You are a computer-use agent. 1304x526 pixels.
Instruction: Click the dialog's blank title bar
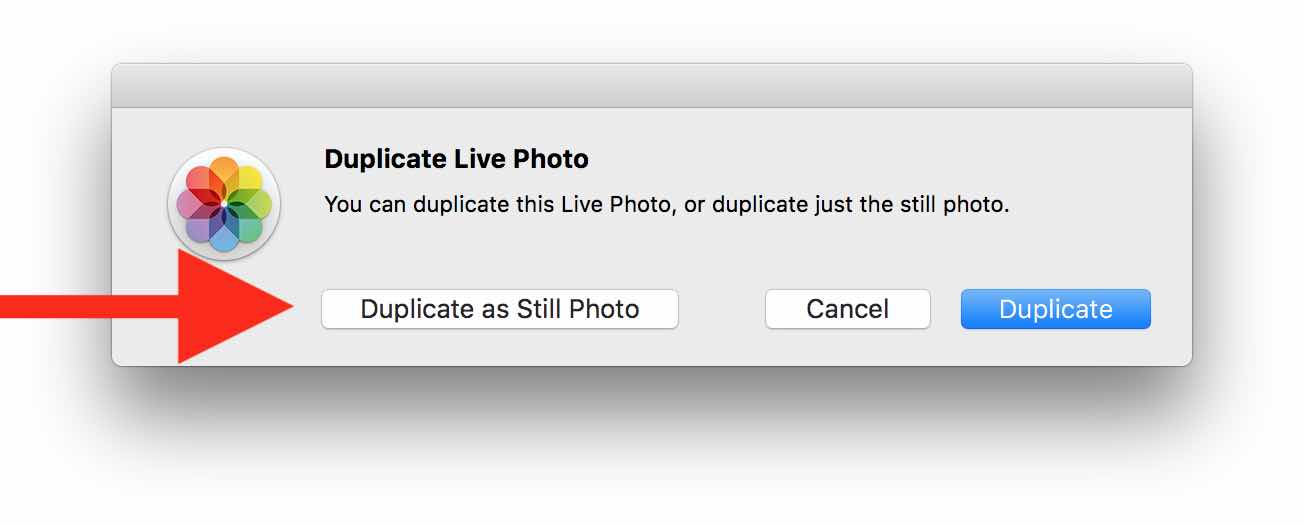pyautogui.click(x=651, y=86)
